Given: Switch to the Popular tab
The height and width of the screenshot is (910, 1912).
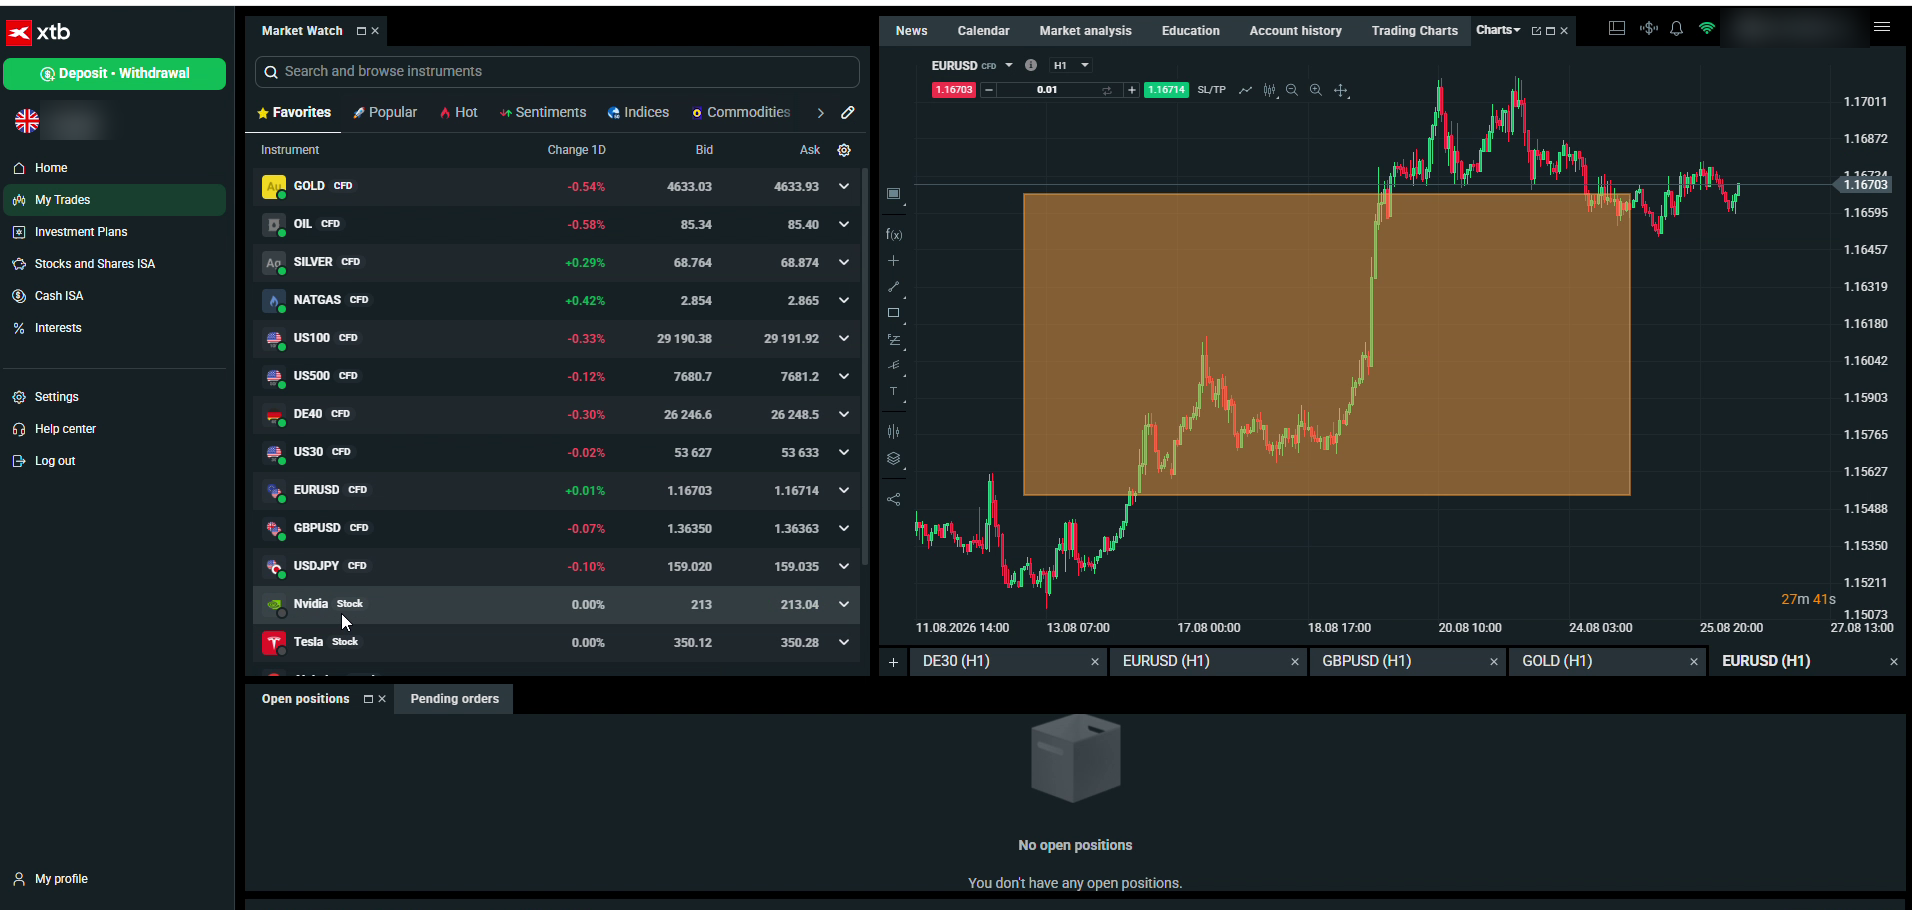Looking at the screenshot, I should coord(385,112).
